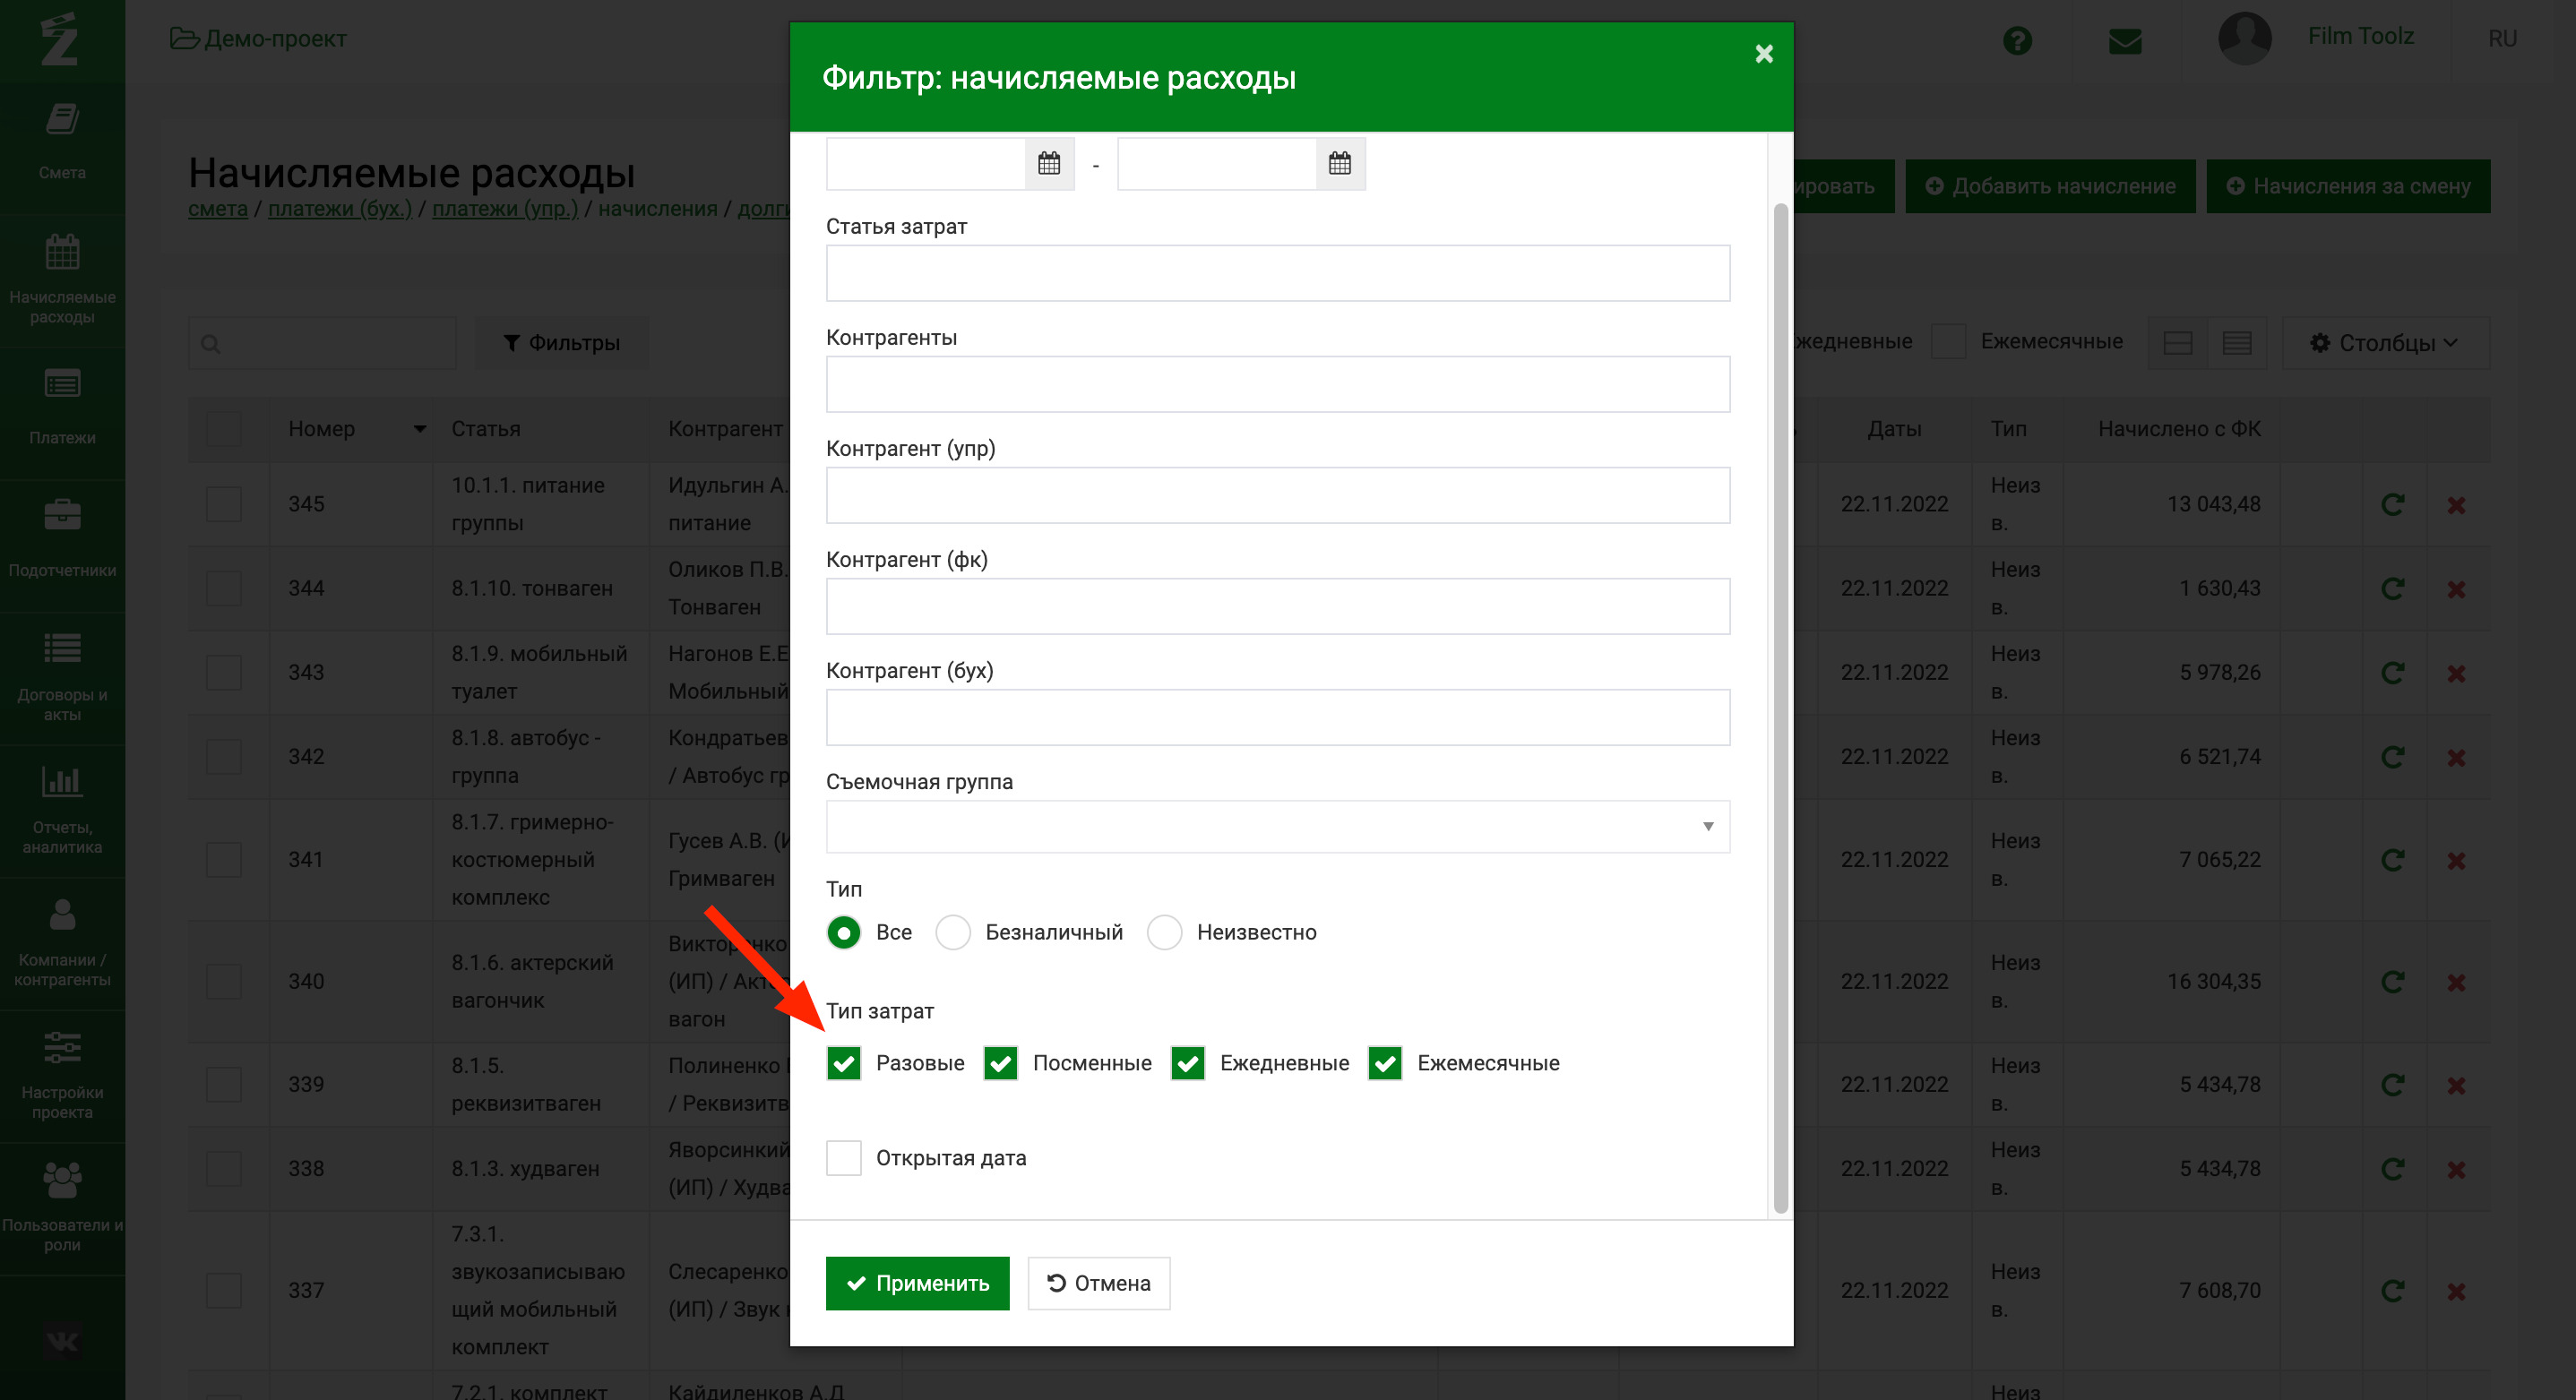This screenshot has width=2576, height=1400.
Task: Uncheck the Посменные checkbox
Action: (x=1001, y=1063)
